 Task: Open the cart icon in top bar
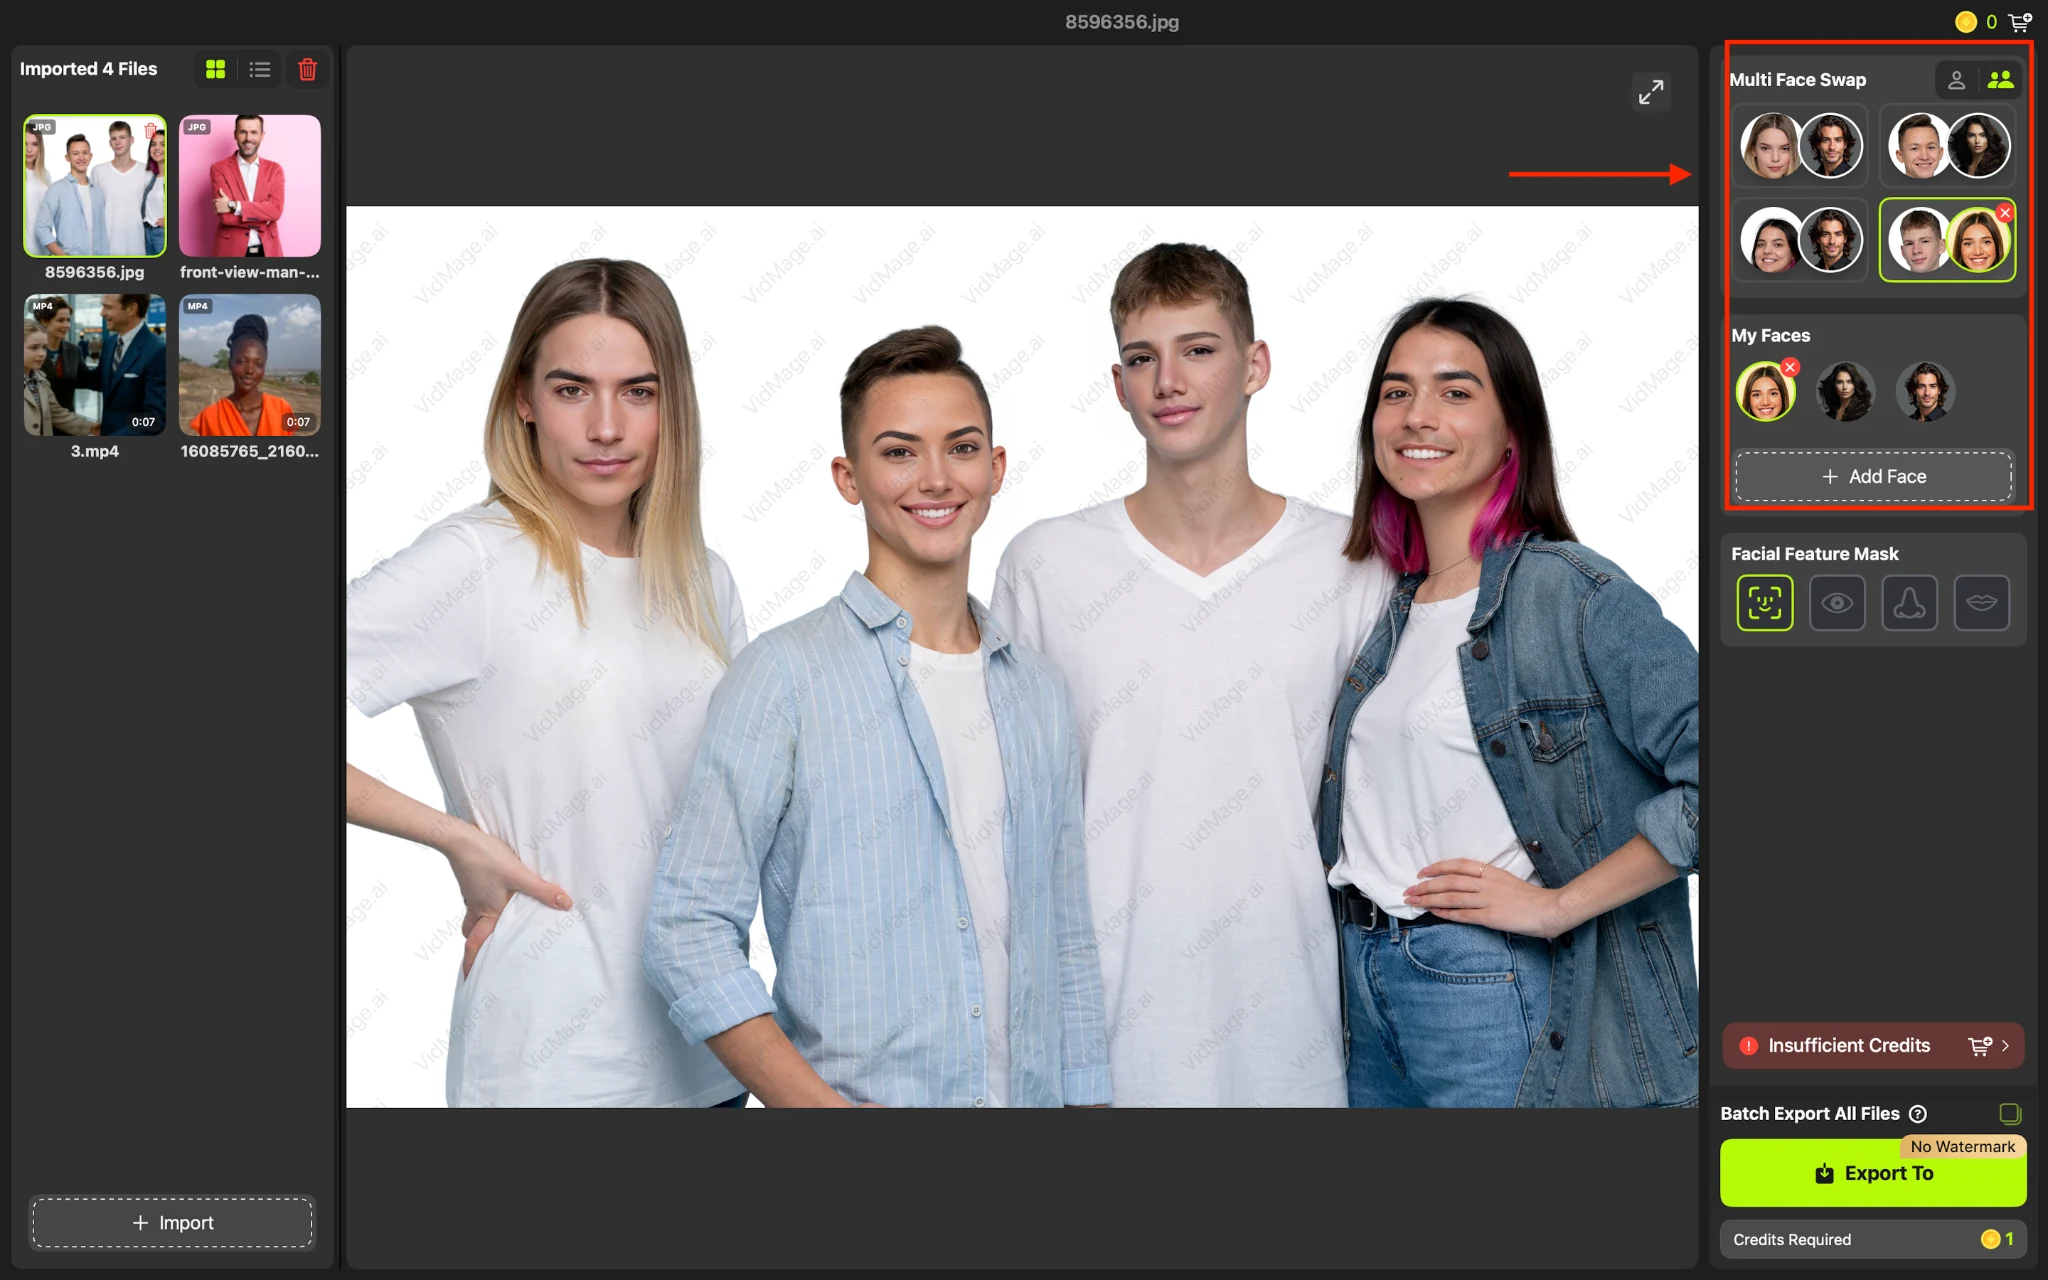point(2020,21)
